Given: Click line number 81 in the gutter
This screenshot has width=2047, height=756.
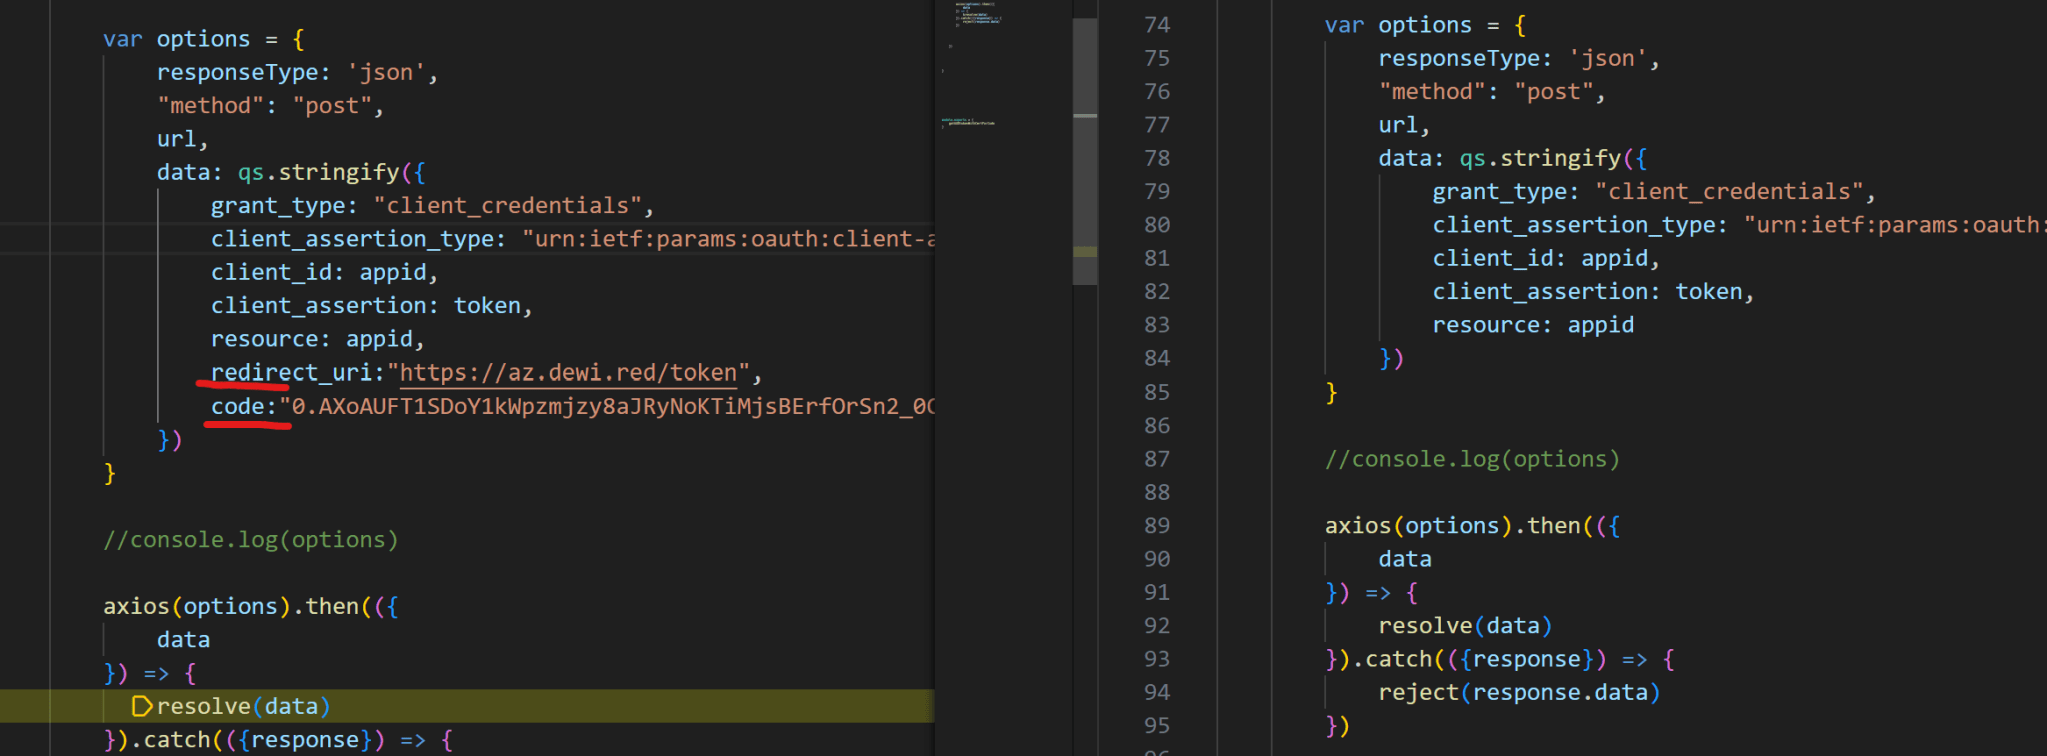Looking at the screenshot, I should tap(1156, 258).
